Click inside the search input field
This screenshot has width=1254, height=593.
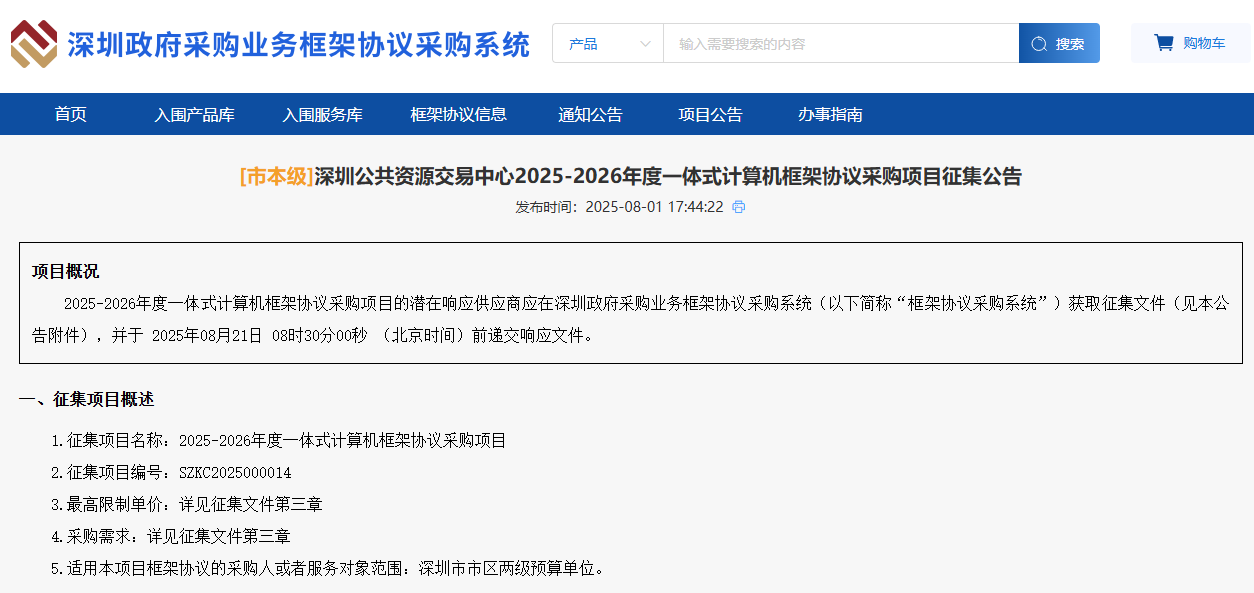click(840, 43)
